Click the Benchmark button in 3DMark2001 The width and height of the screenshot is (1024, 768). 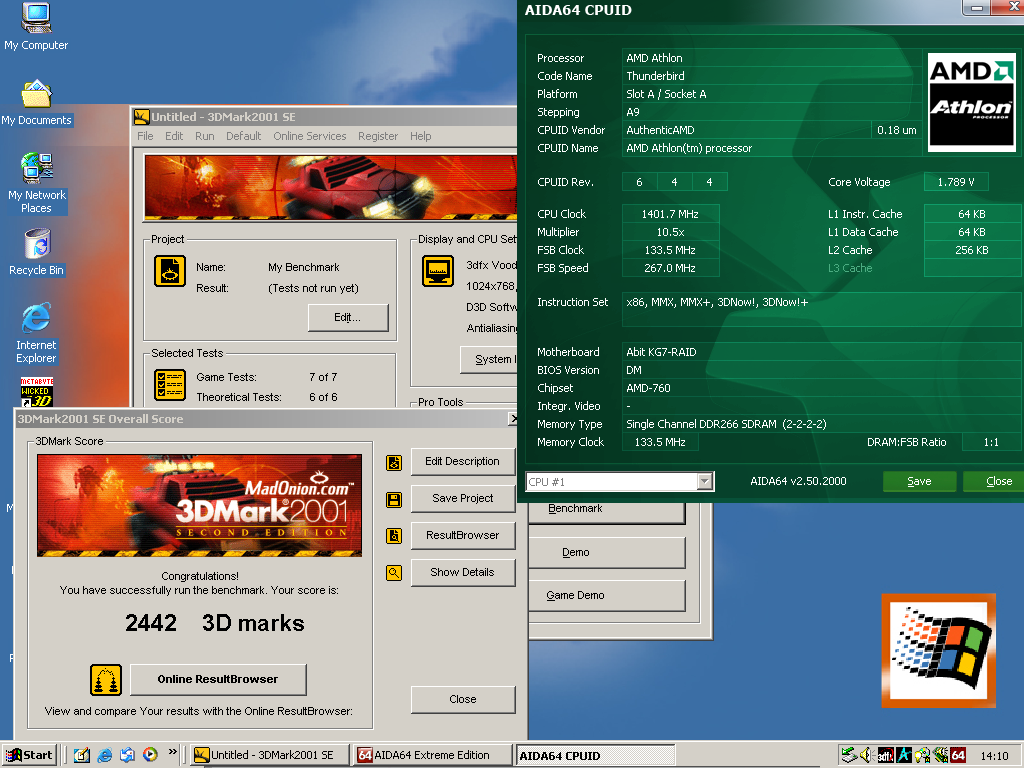[607, 513]
